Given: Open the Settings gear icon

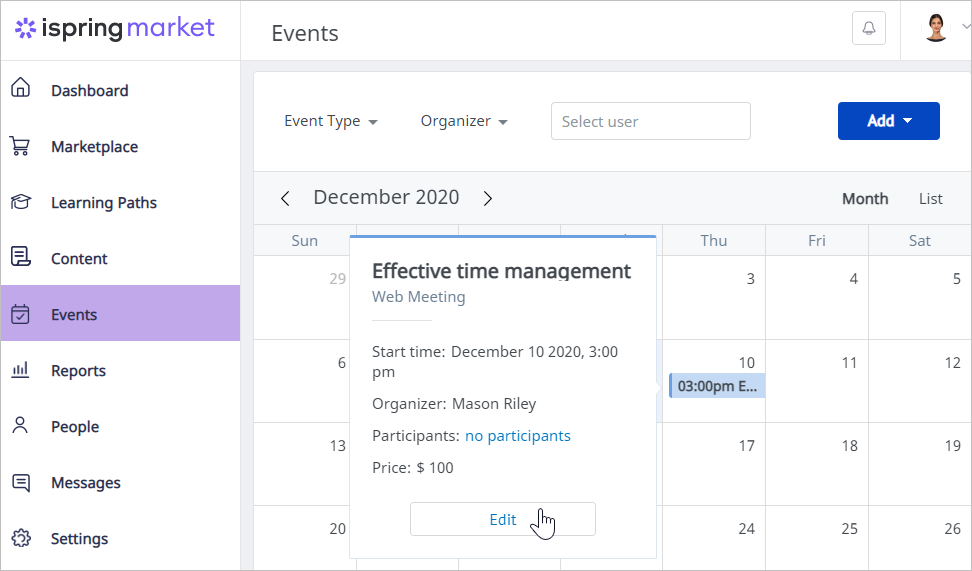Looking at the screenshot, I should tap(20, 538).
